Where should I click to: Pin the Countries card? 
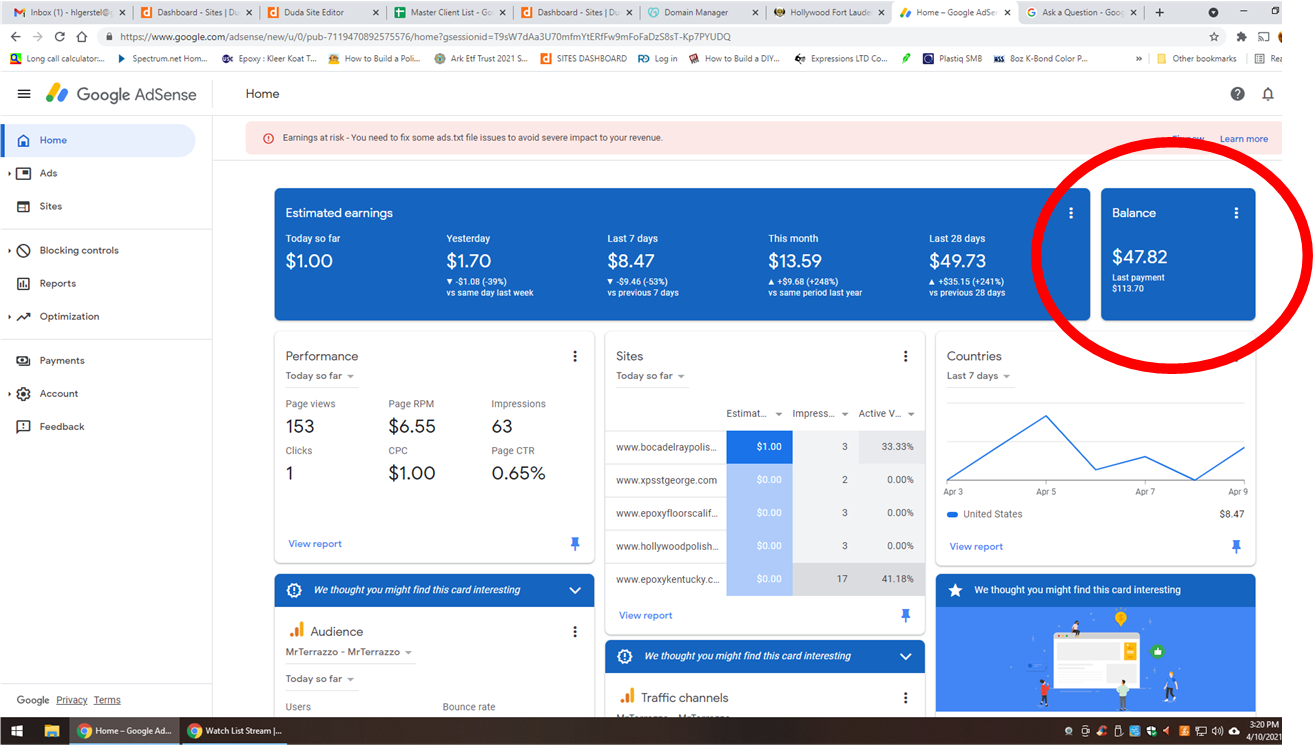(x=1236, y=547)
